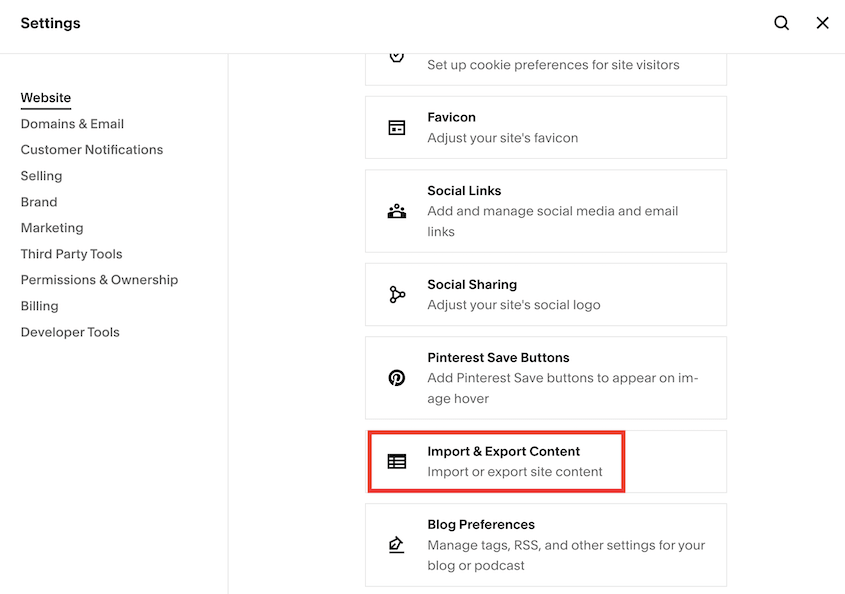Viewport: 845px width, 594px height.
Task: Open Brand settings
Action: pos(38,201)
